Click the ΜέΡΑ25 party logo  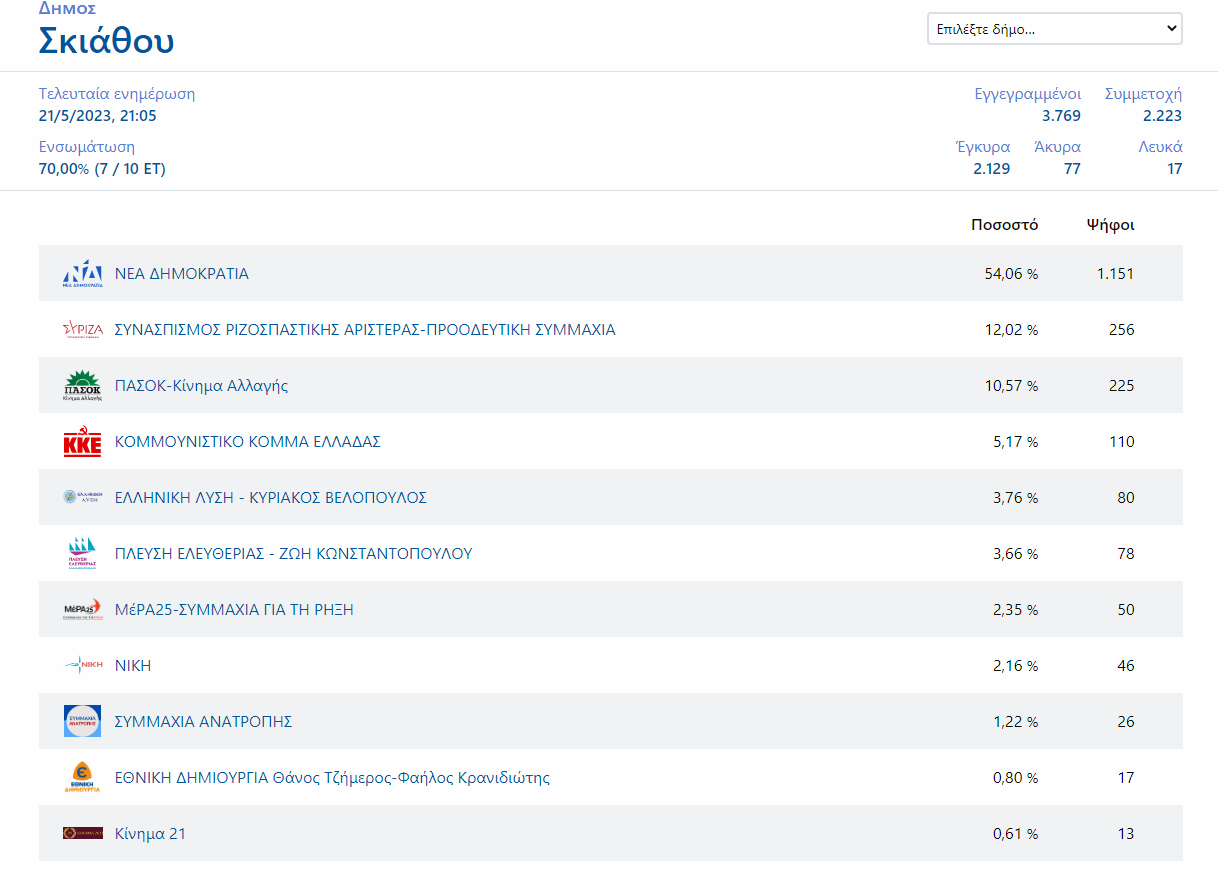click(82, 610)
